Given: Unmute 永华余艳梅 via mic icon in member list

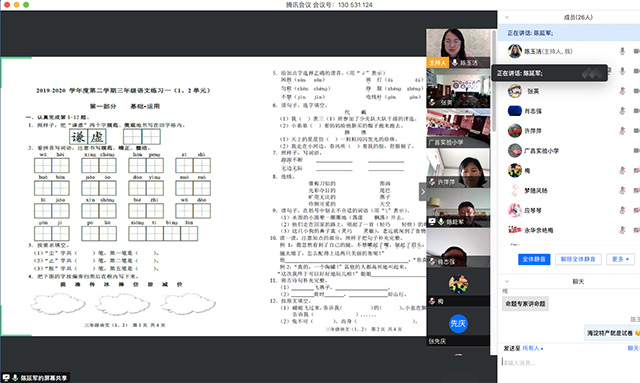Looking at the screenshot, I should tap(622, 230).
